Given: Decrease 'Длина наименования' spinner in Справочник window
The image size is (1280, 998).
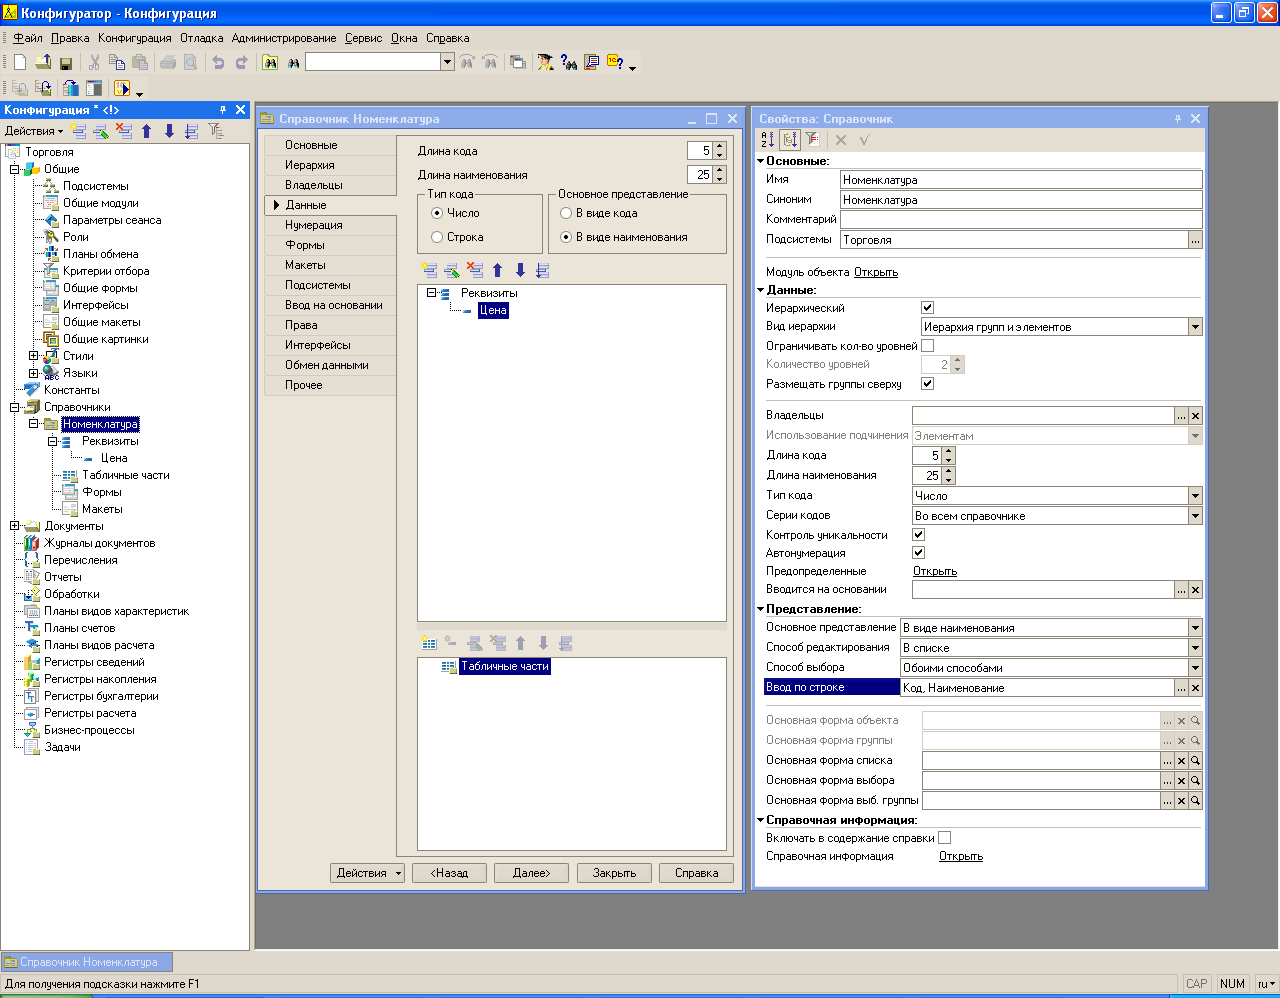Looking at the screenshot, I should pyautogui.click(x=720, y=179).
